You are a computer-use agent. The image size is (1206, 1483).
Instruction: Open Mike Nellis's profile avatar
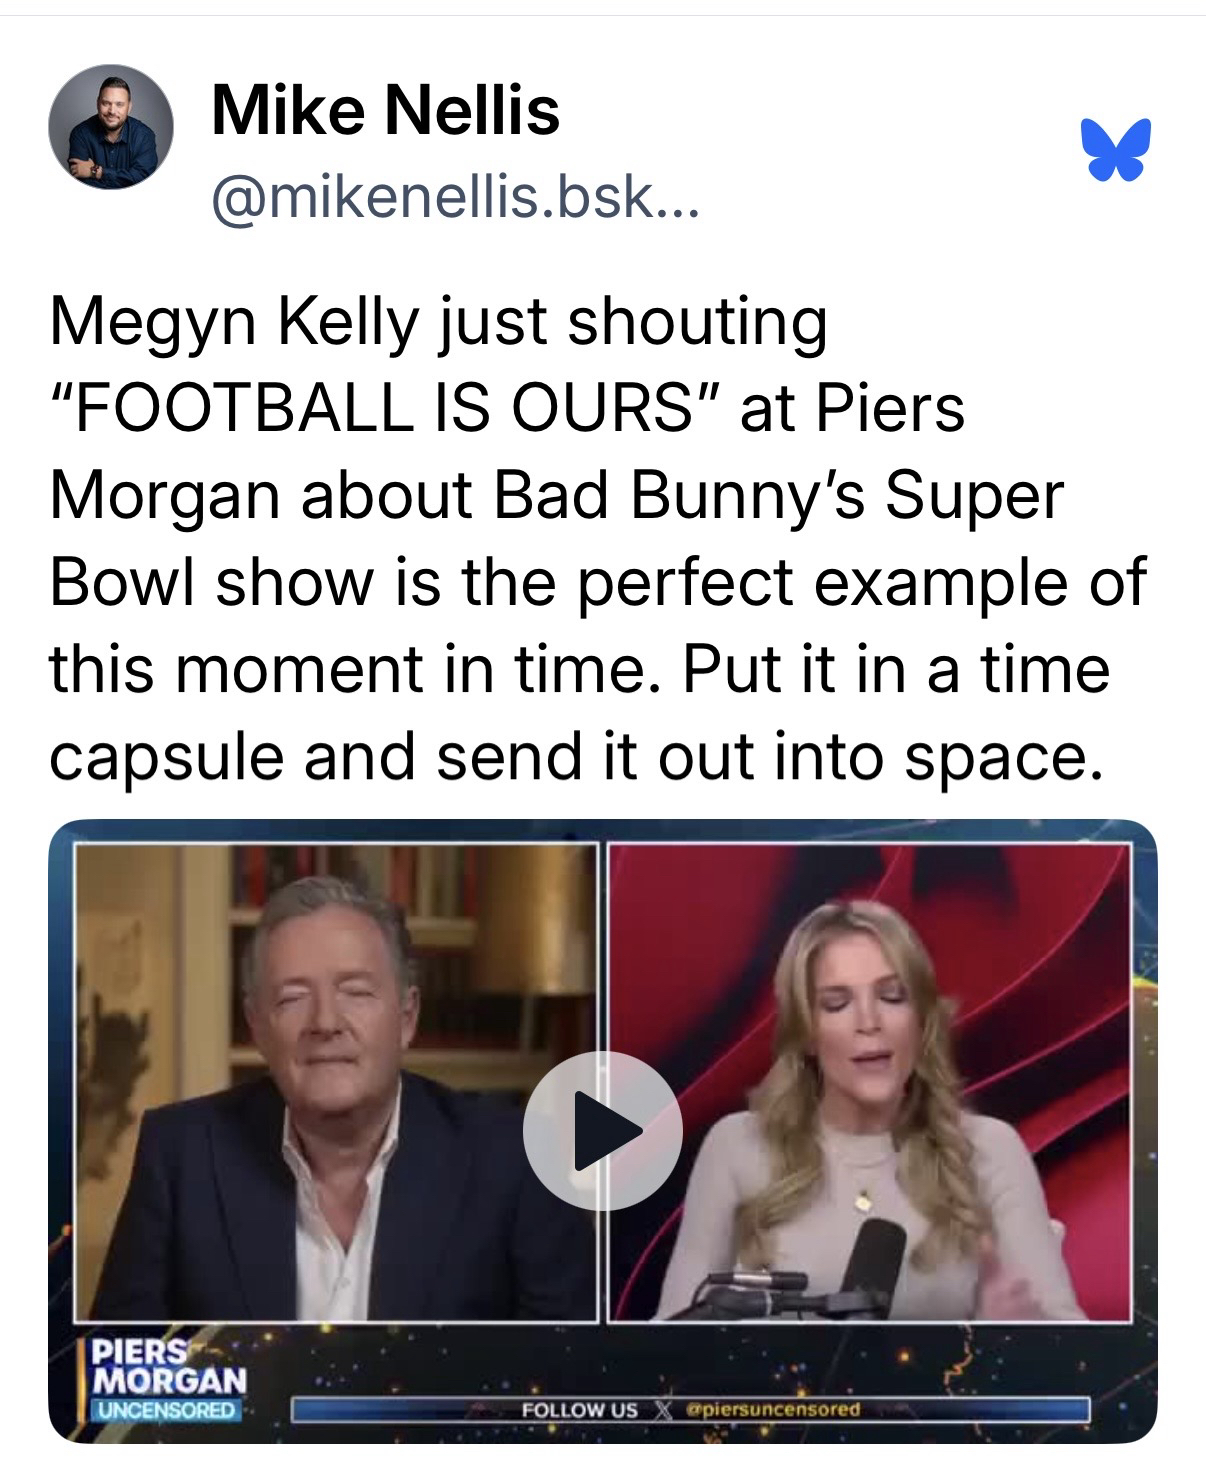coord(110,130)
